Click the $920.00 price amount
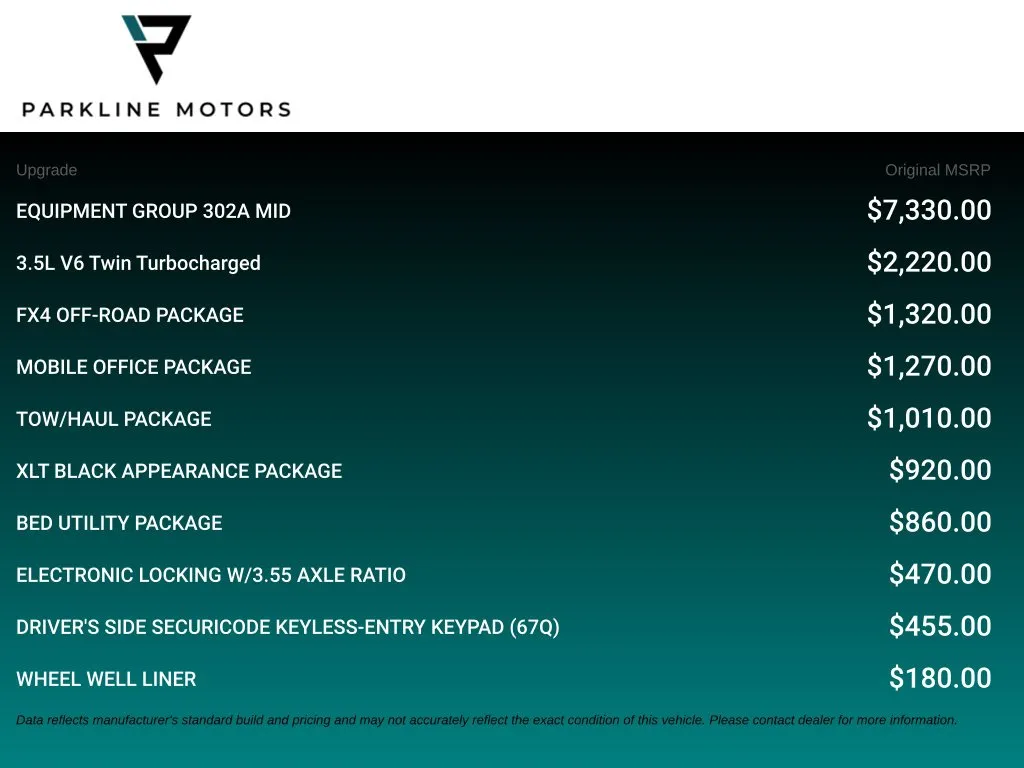 tap(940, 470)
